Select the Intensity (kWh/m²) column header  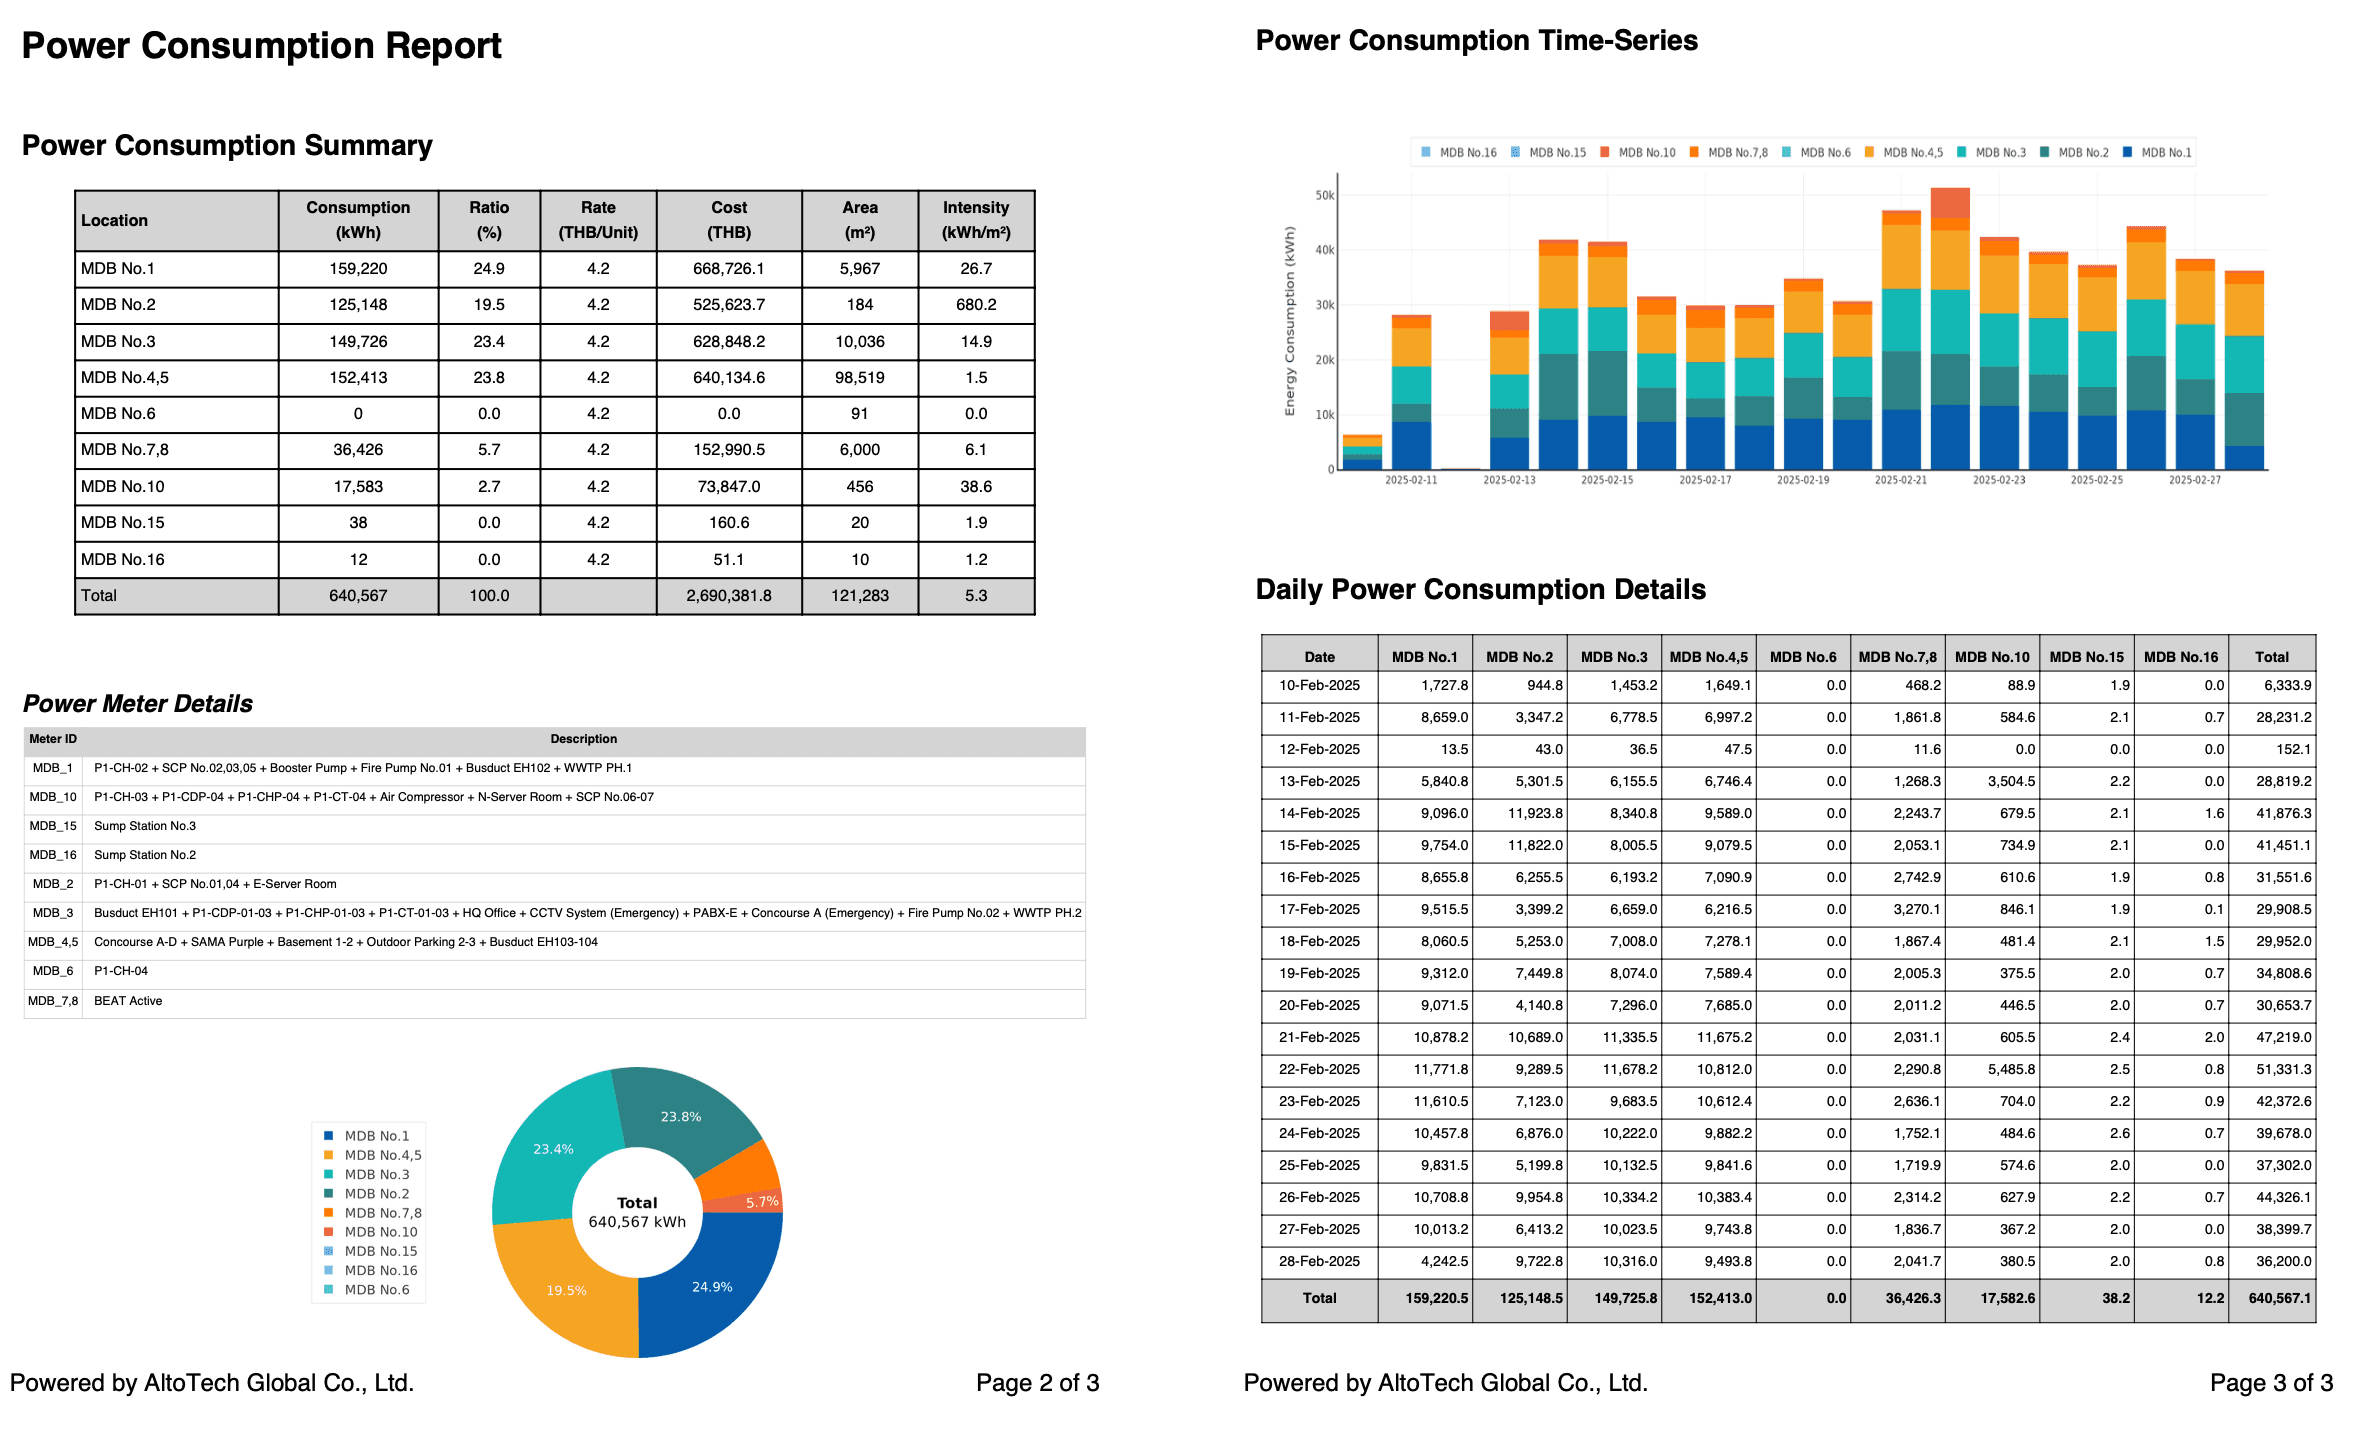975,220
